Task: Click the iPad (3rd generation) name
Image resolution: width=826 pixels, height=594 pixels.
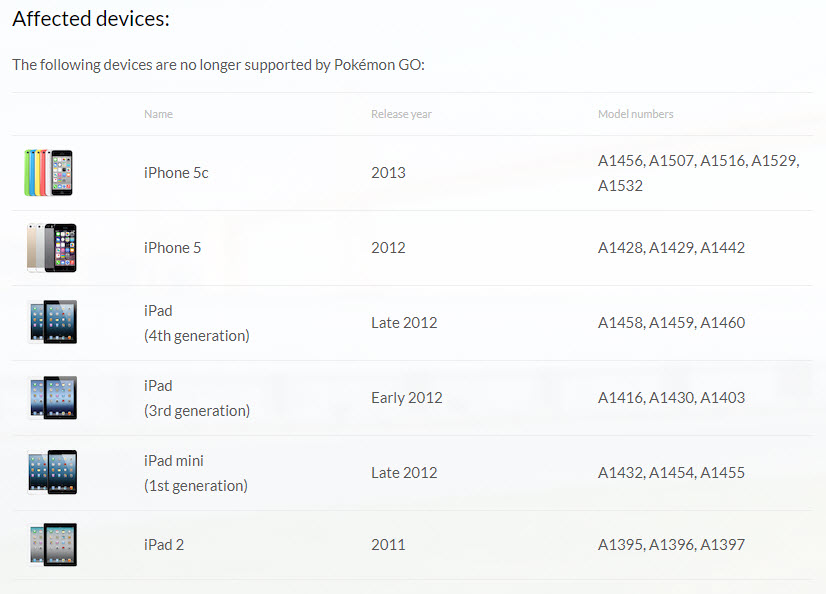Action: 196,398
